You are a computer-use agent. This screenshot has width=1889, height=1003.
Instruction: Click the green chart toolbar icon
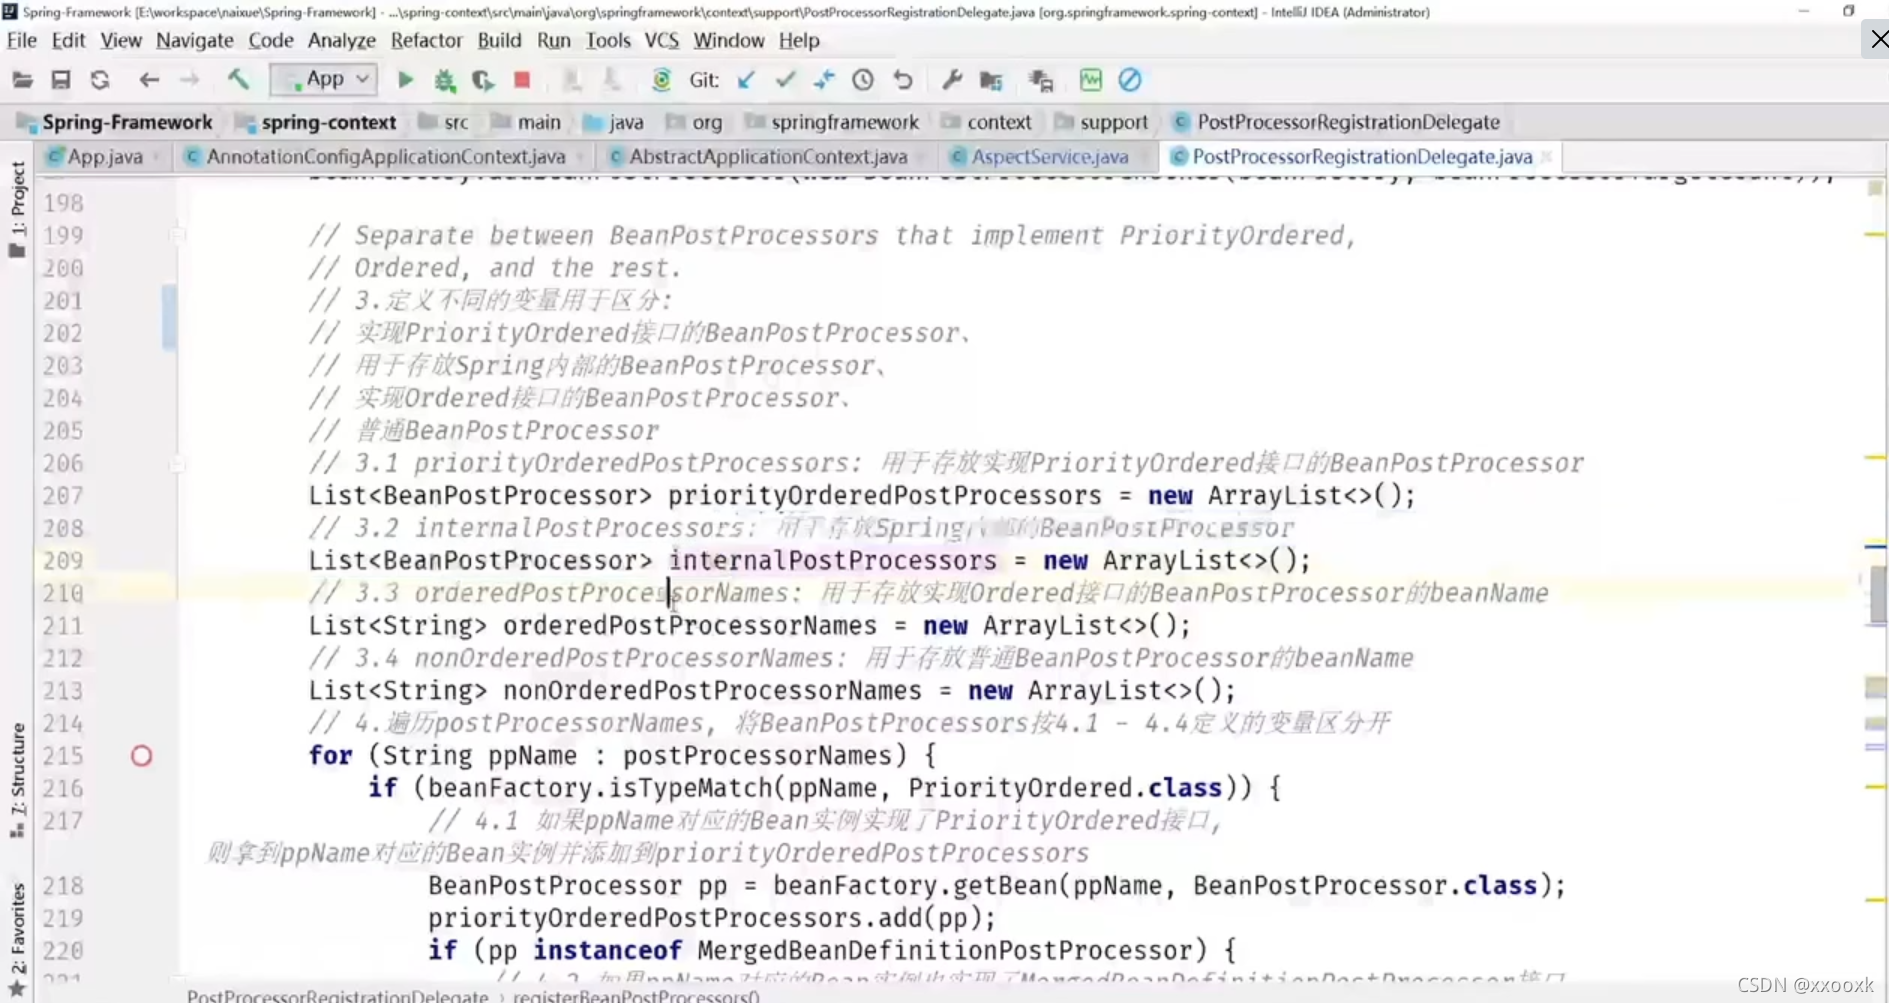[x=1091, y=80]
